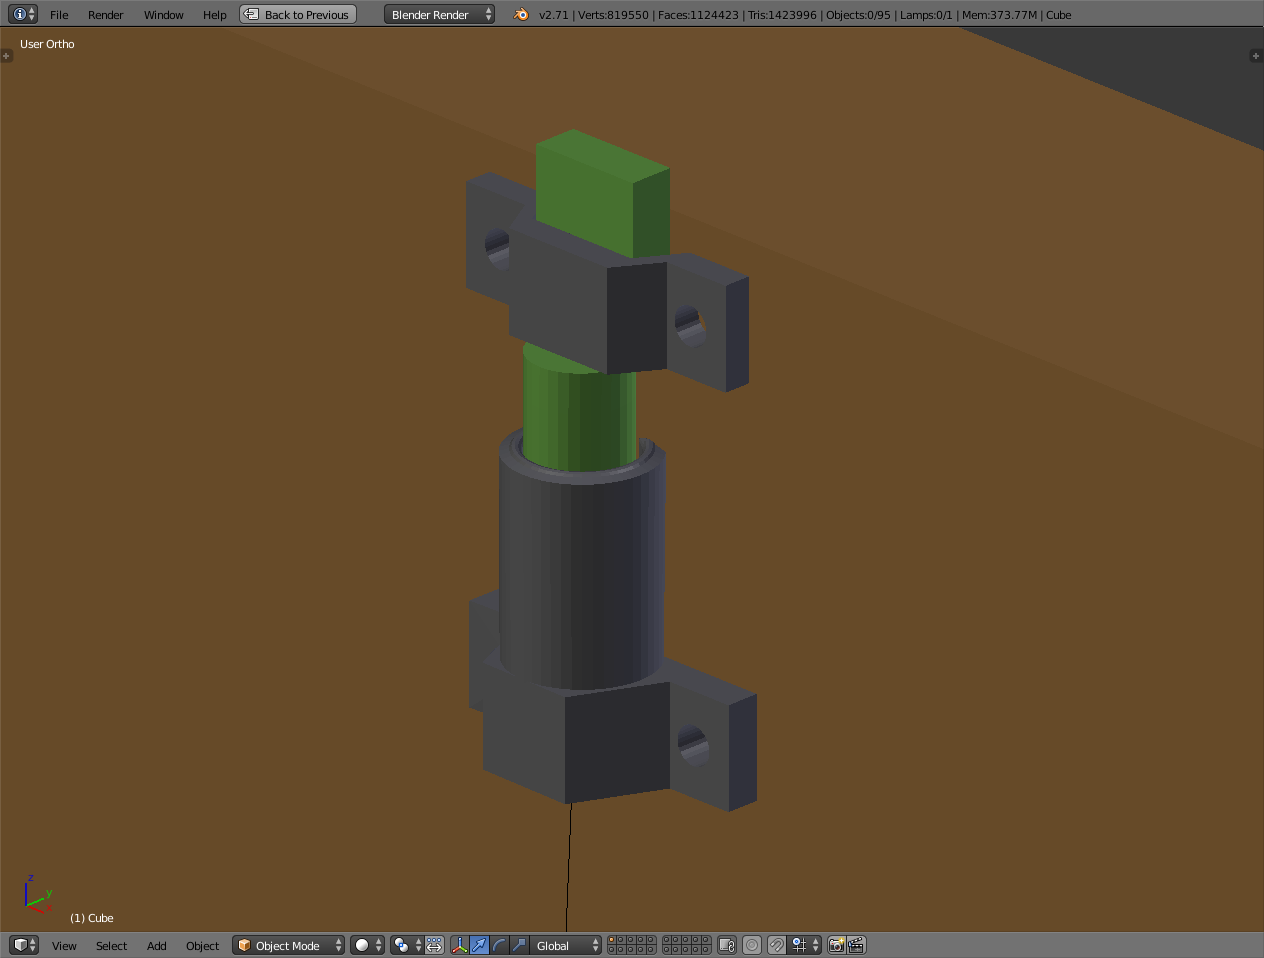Image resolution: width=1264 pixels, height=958 pixels.
Task: Expand the left corner plus toggle
Action: pos(6,56)
